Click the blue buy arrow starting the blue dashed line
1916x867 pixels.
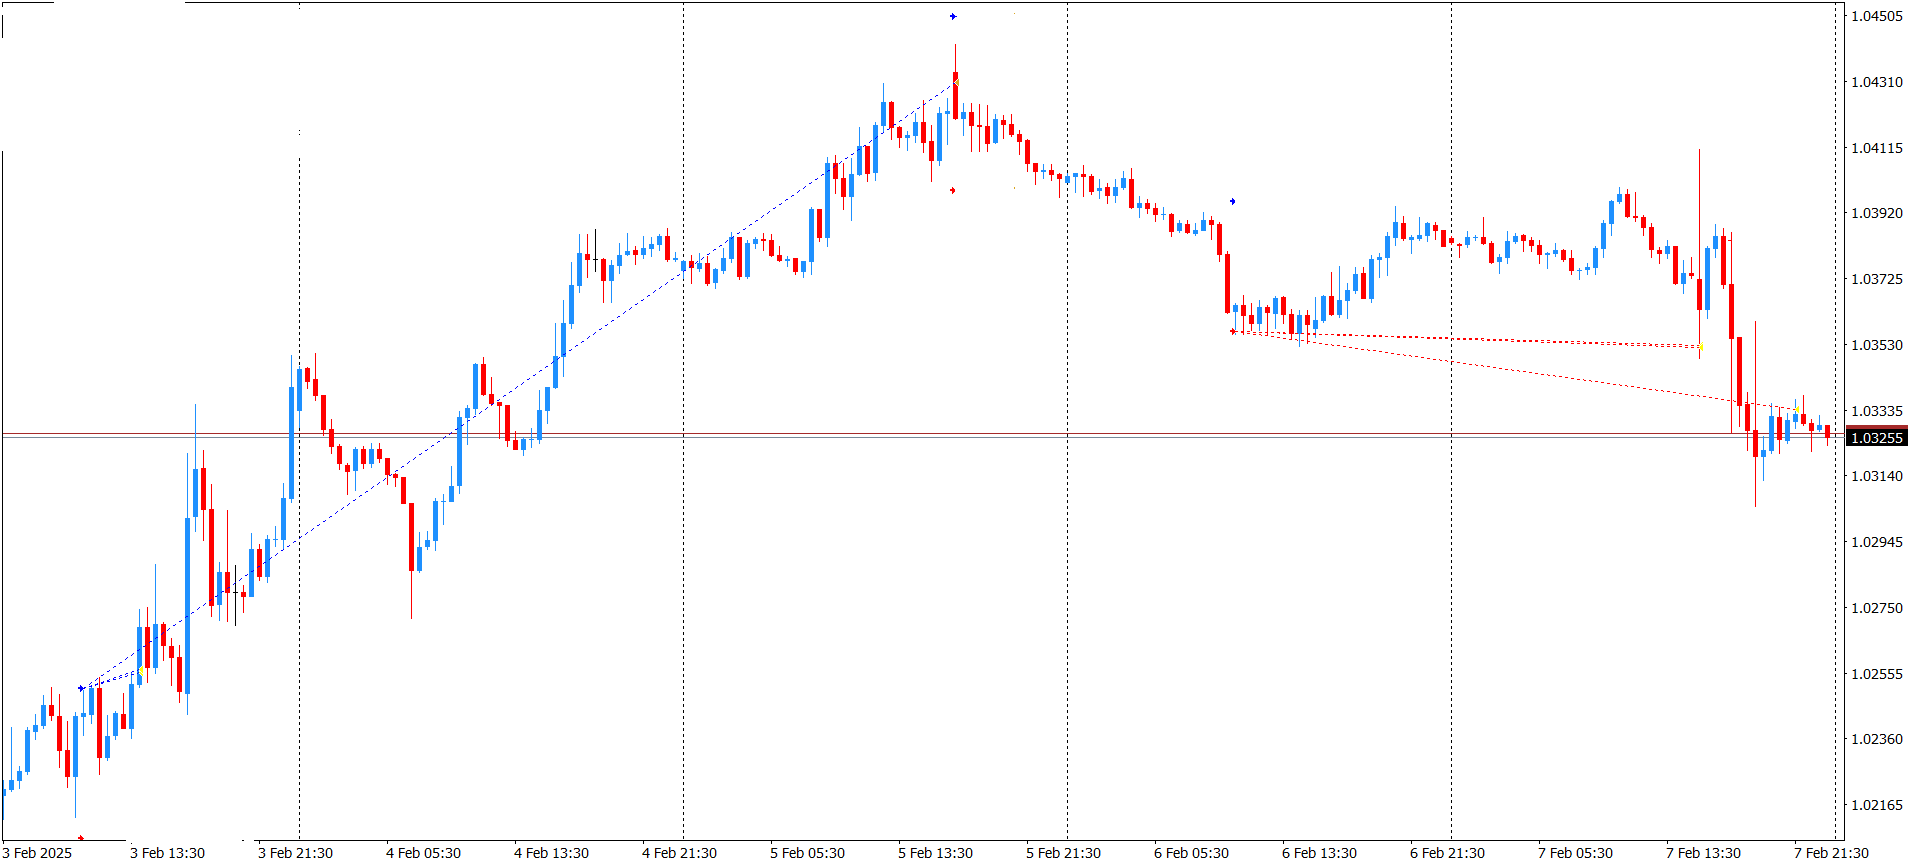81,688
